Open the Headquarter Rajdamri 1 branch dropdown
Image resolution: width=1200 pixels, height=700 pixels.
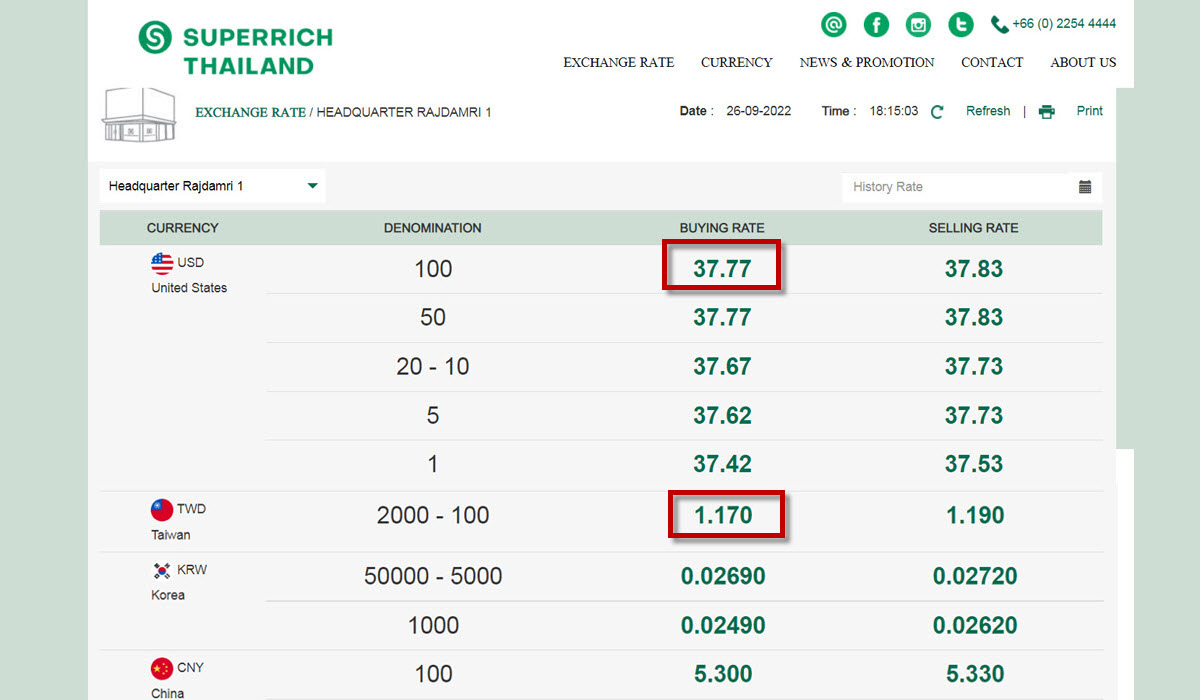tap(213, 186)
